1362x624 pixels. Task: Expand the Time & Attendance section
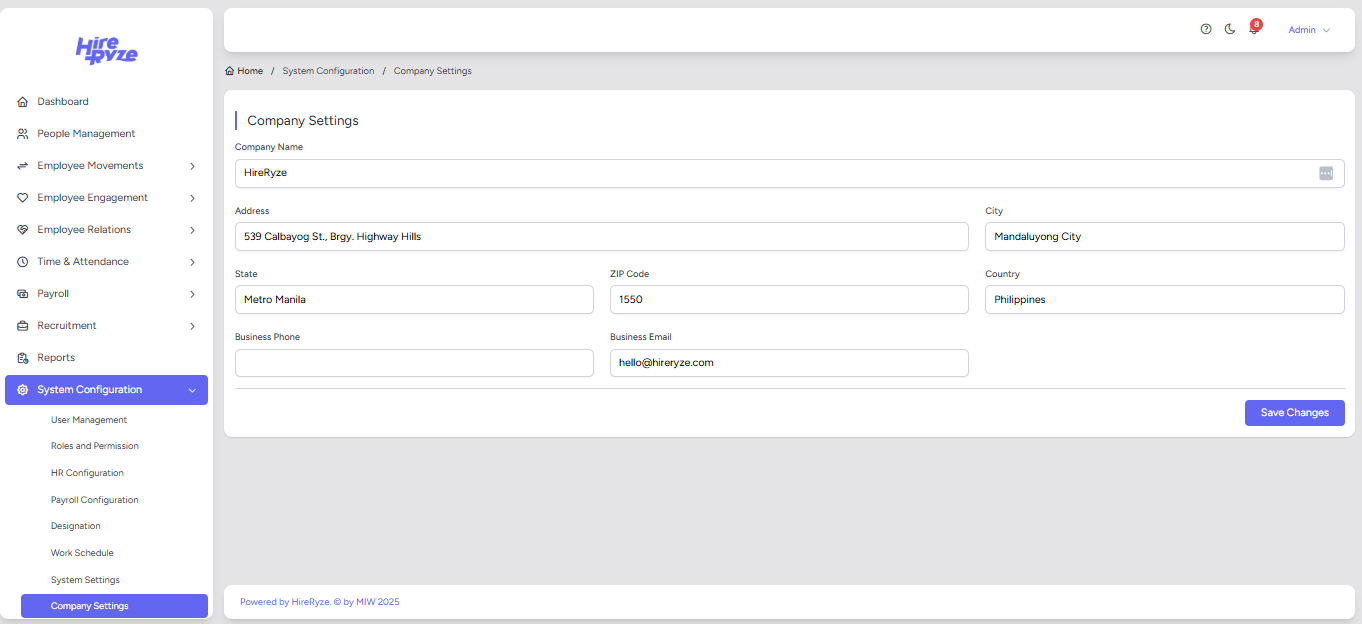[x=192, y=262]
